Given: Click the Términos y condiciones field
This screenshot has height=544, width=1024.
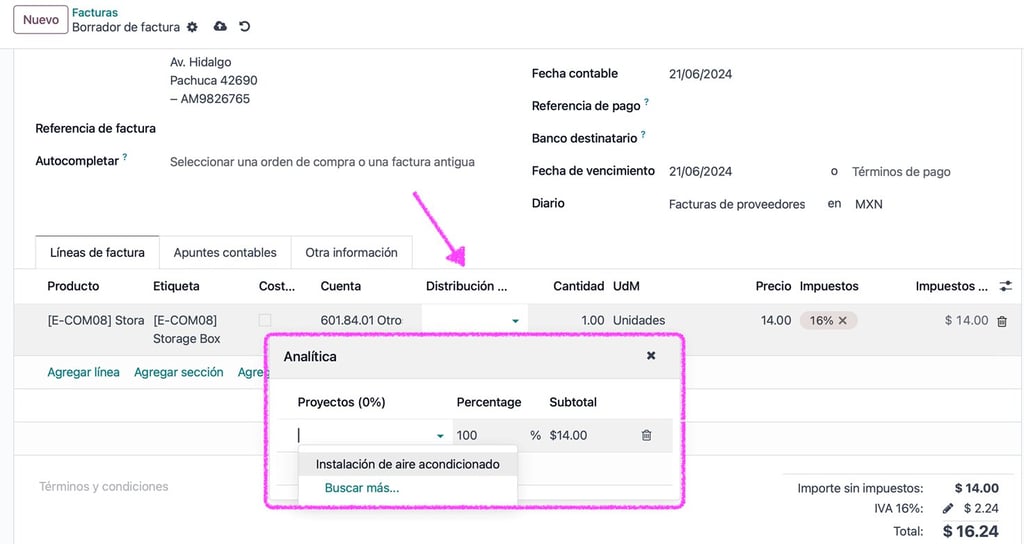Looking at the screenshot, I should (104, 487).
